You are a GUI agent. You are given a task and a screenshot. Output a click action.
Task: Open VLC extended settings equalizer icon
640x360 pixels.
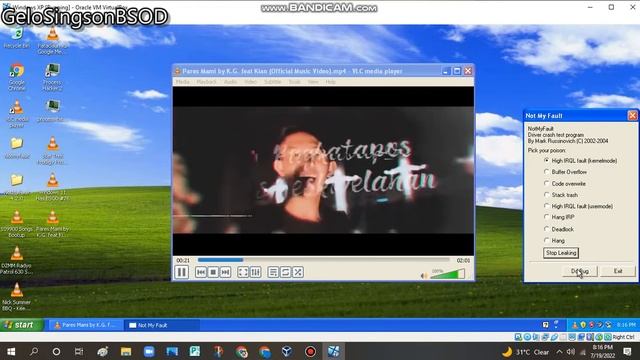[x=255, y=272]
